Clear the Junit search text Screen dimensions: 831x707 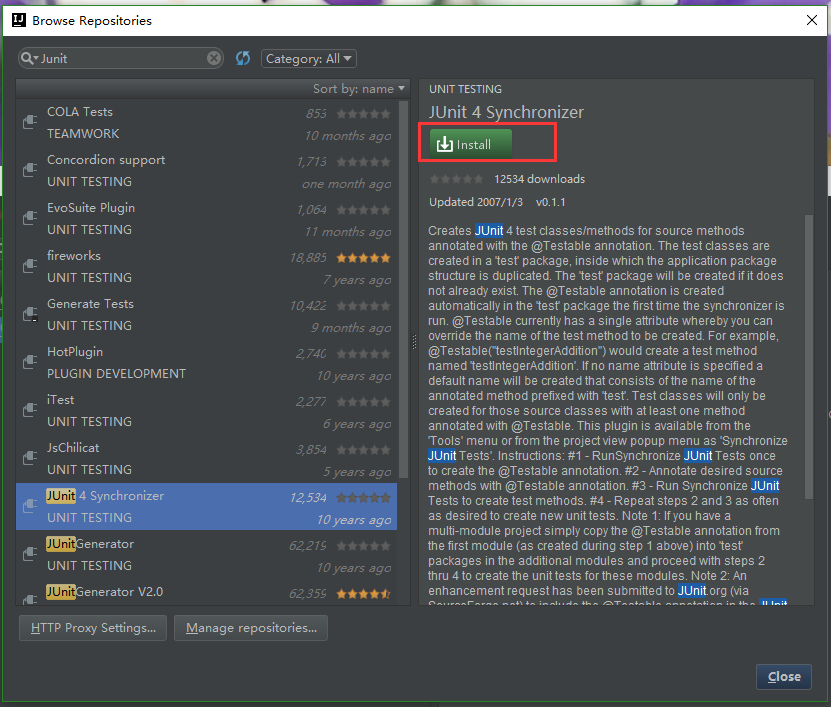coord(214,58)
